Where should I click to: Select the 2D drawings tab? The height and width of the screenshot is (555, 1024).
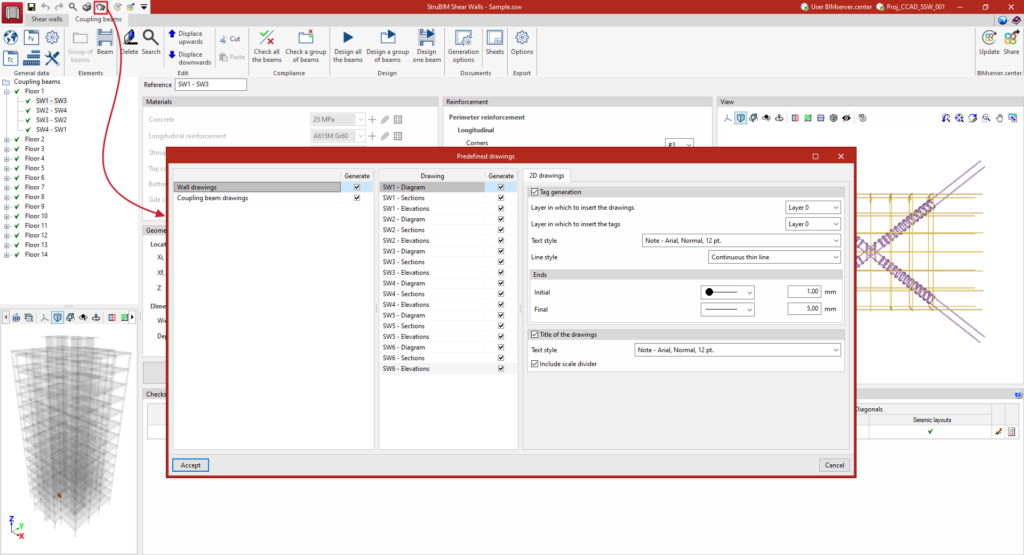pos(547,175)
